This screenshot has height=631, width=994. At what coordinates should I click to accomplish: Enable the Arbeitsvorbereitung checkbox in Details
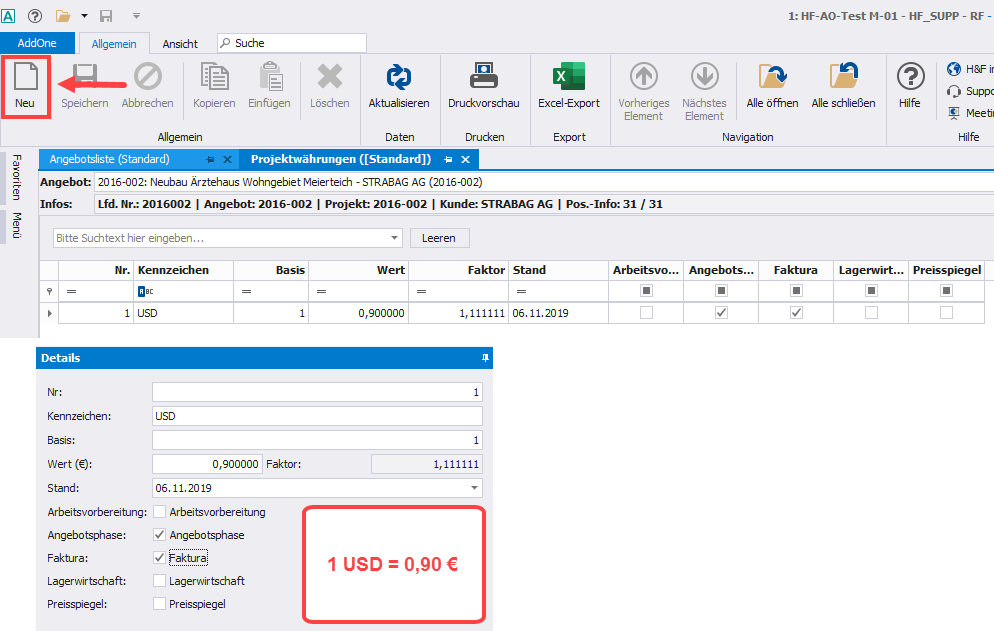[159, 512]
